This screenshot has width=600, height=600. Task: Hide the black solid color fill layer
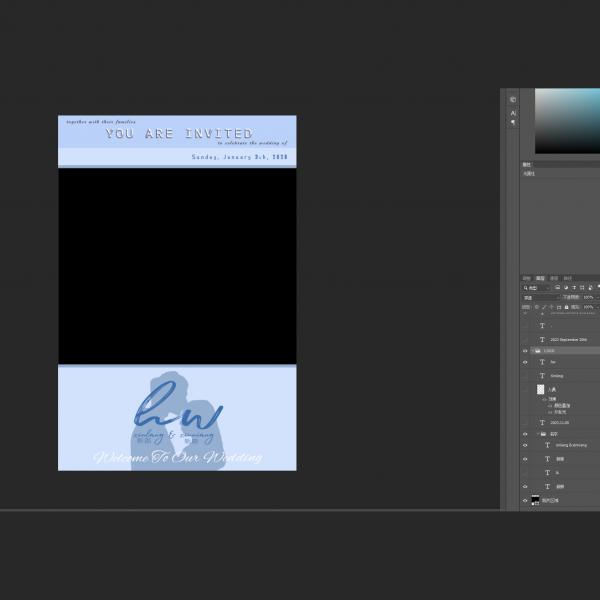[x=525, y=500]
